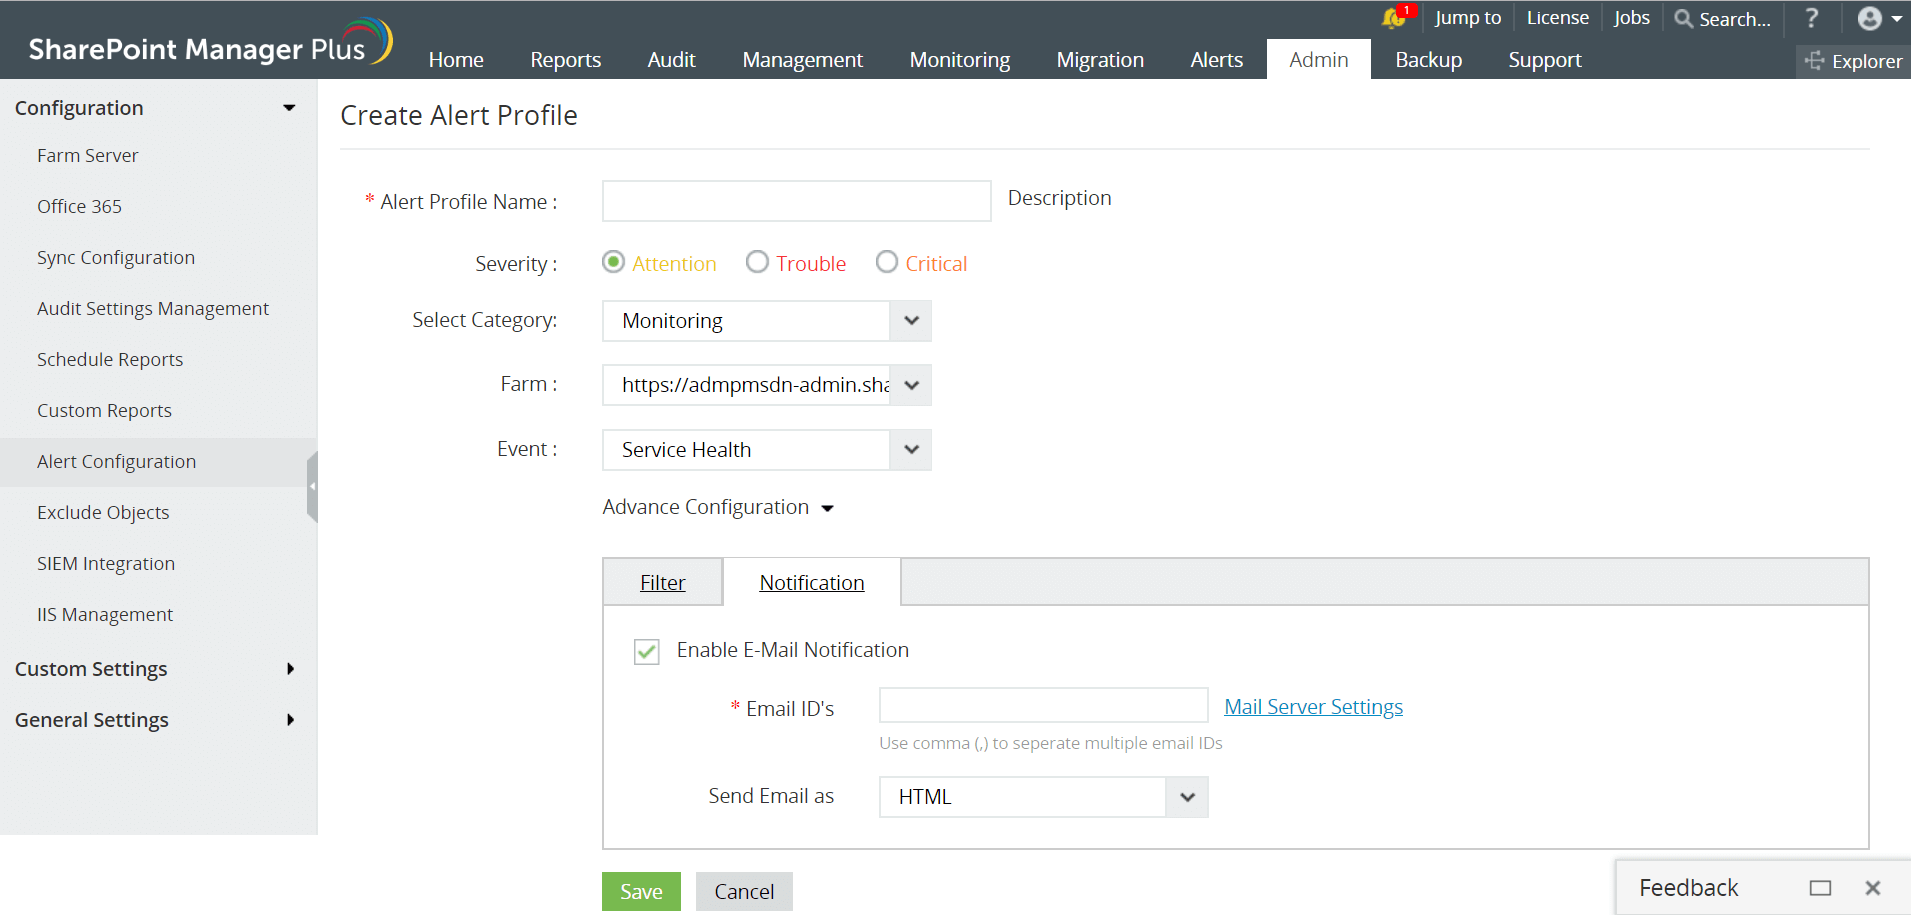The height and width of the screenshot is (915, 1911).
Task: Expand the General Settings section
Action: point(290,720)
